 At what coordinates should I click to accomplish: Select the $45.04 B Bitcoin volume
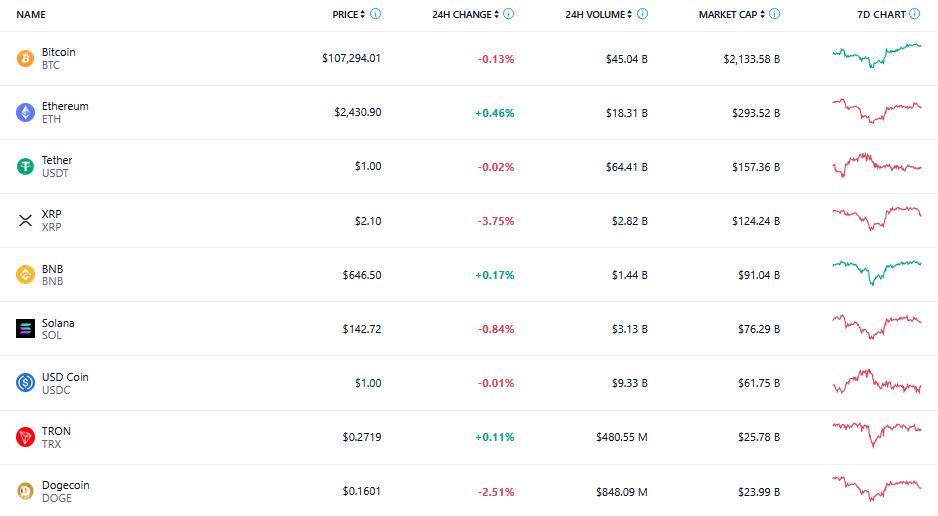point(626,59)
